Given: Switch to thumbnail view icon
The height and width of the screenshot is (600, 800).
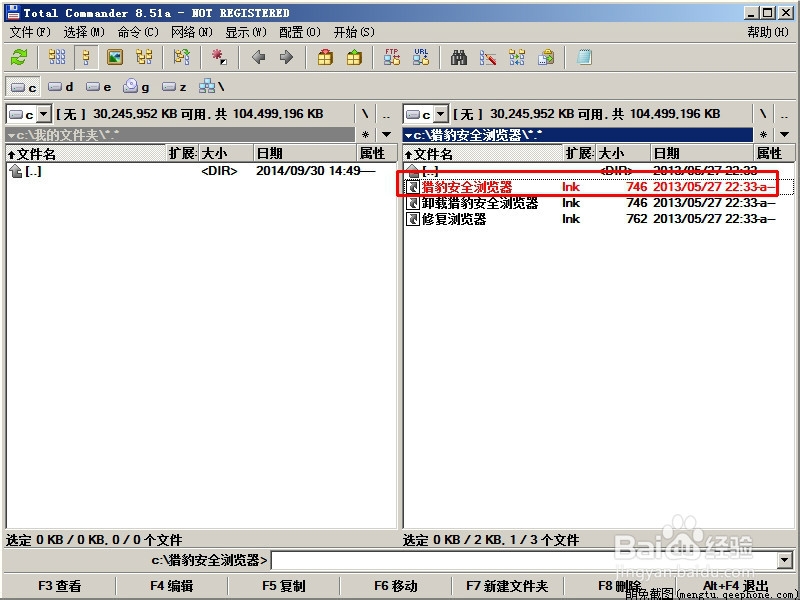Looking at the screenshot, I should (115, 57).
